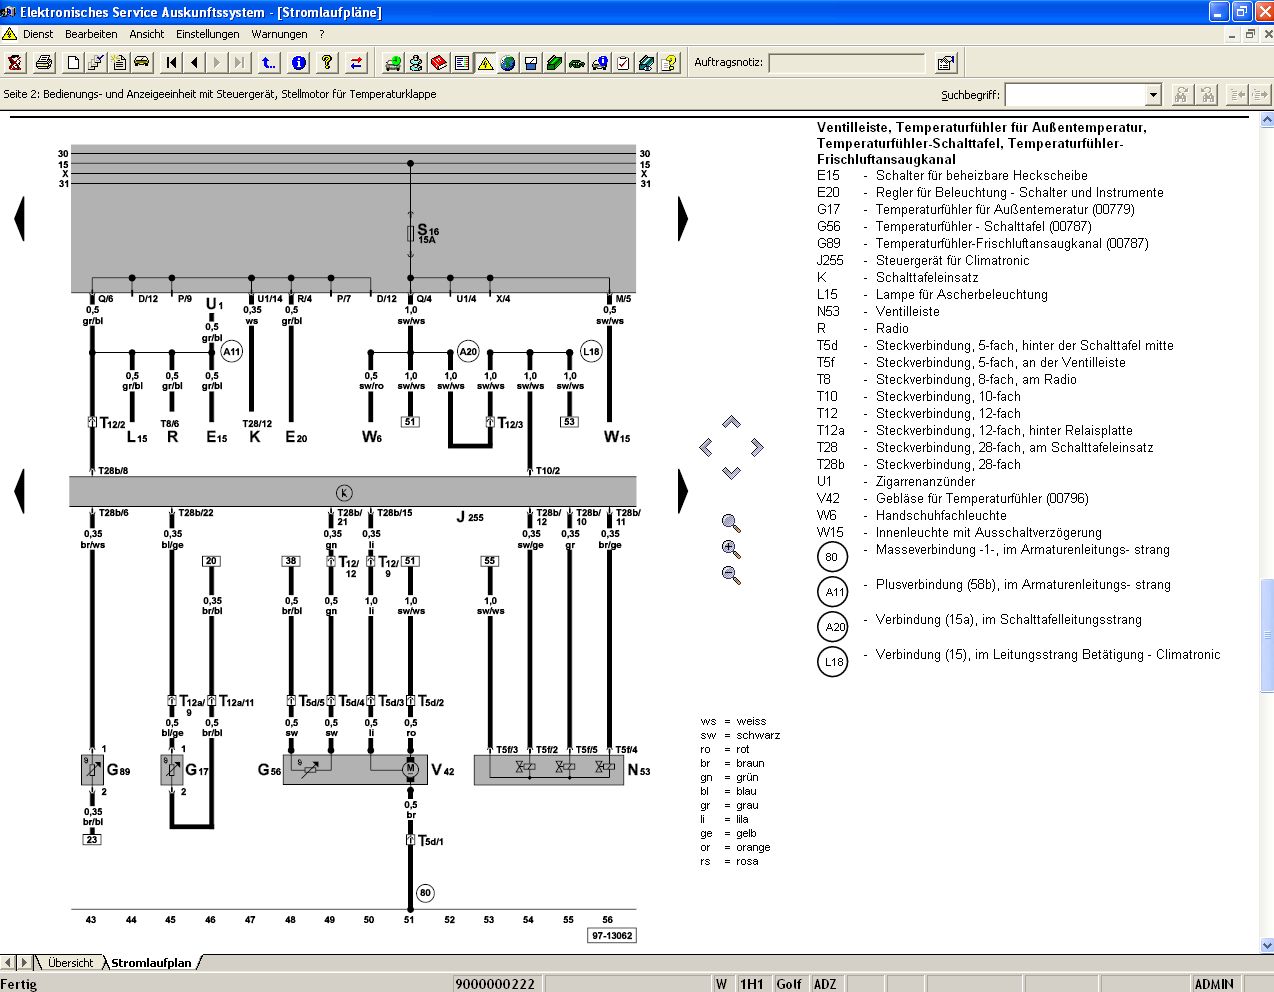Click into the Suchbegriff search field
This screenshot has height=992, width=1274.
1075,95
